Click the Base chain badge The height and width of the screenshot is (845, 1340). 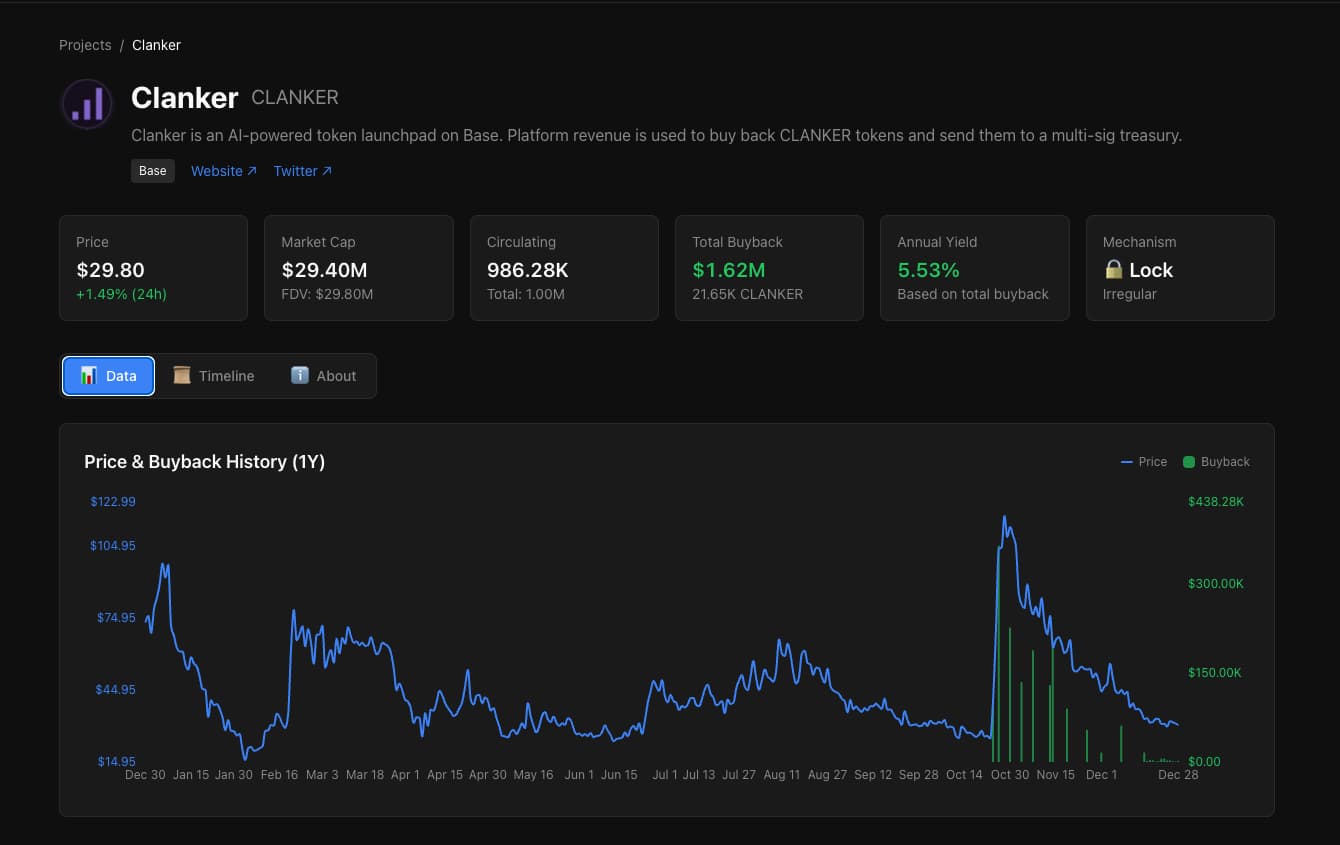tap(153, 171)
